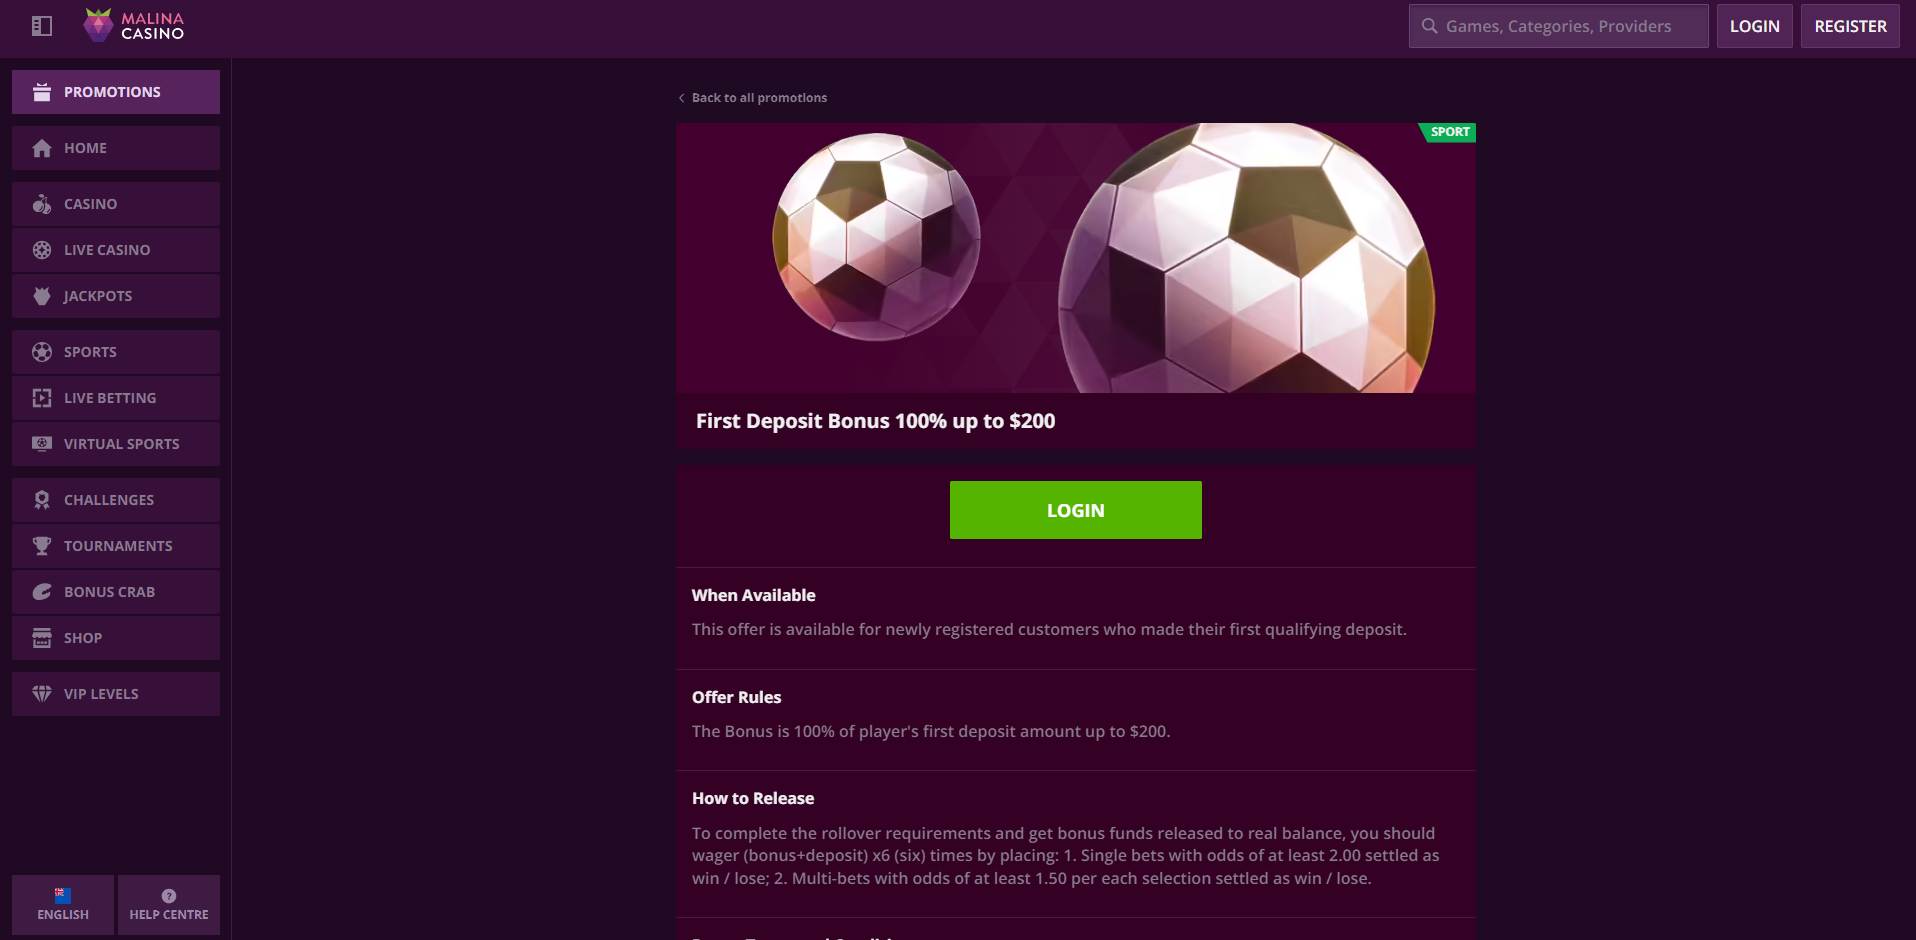Click the Back to all promotions link
1916x940 pixels.
[x=758, y=97]
